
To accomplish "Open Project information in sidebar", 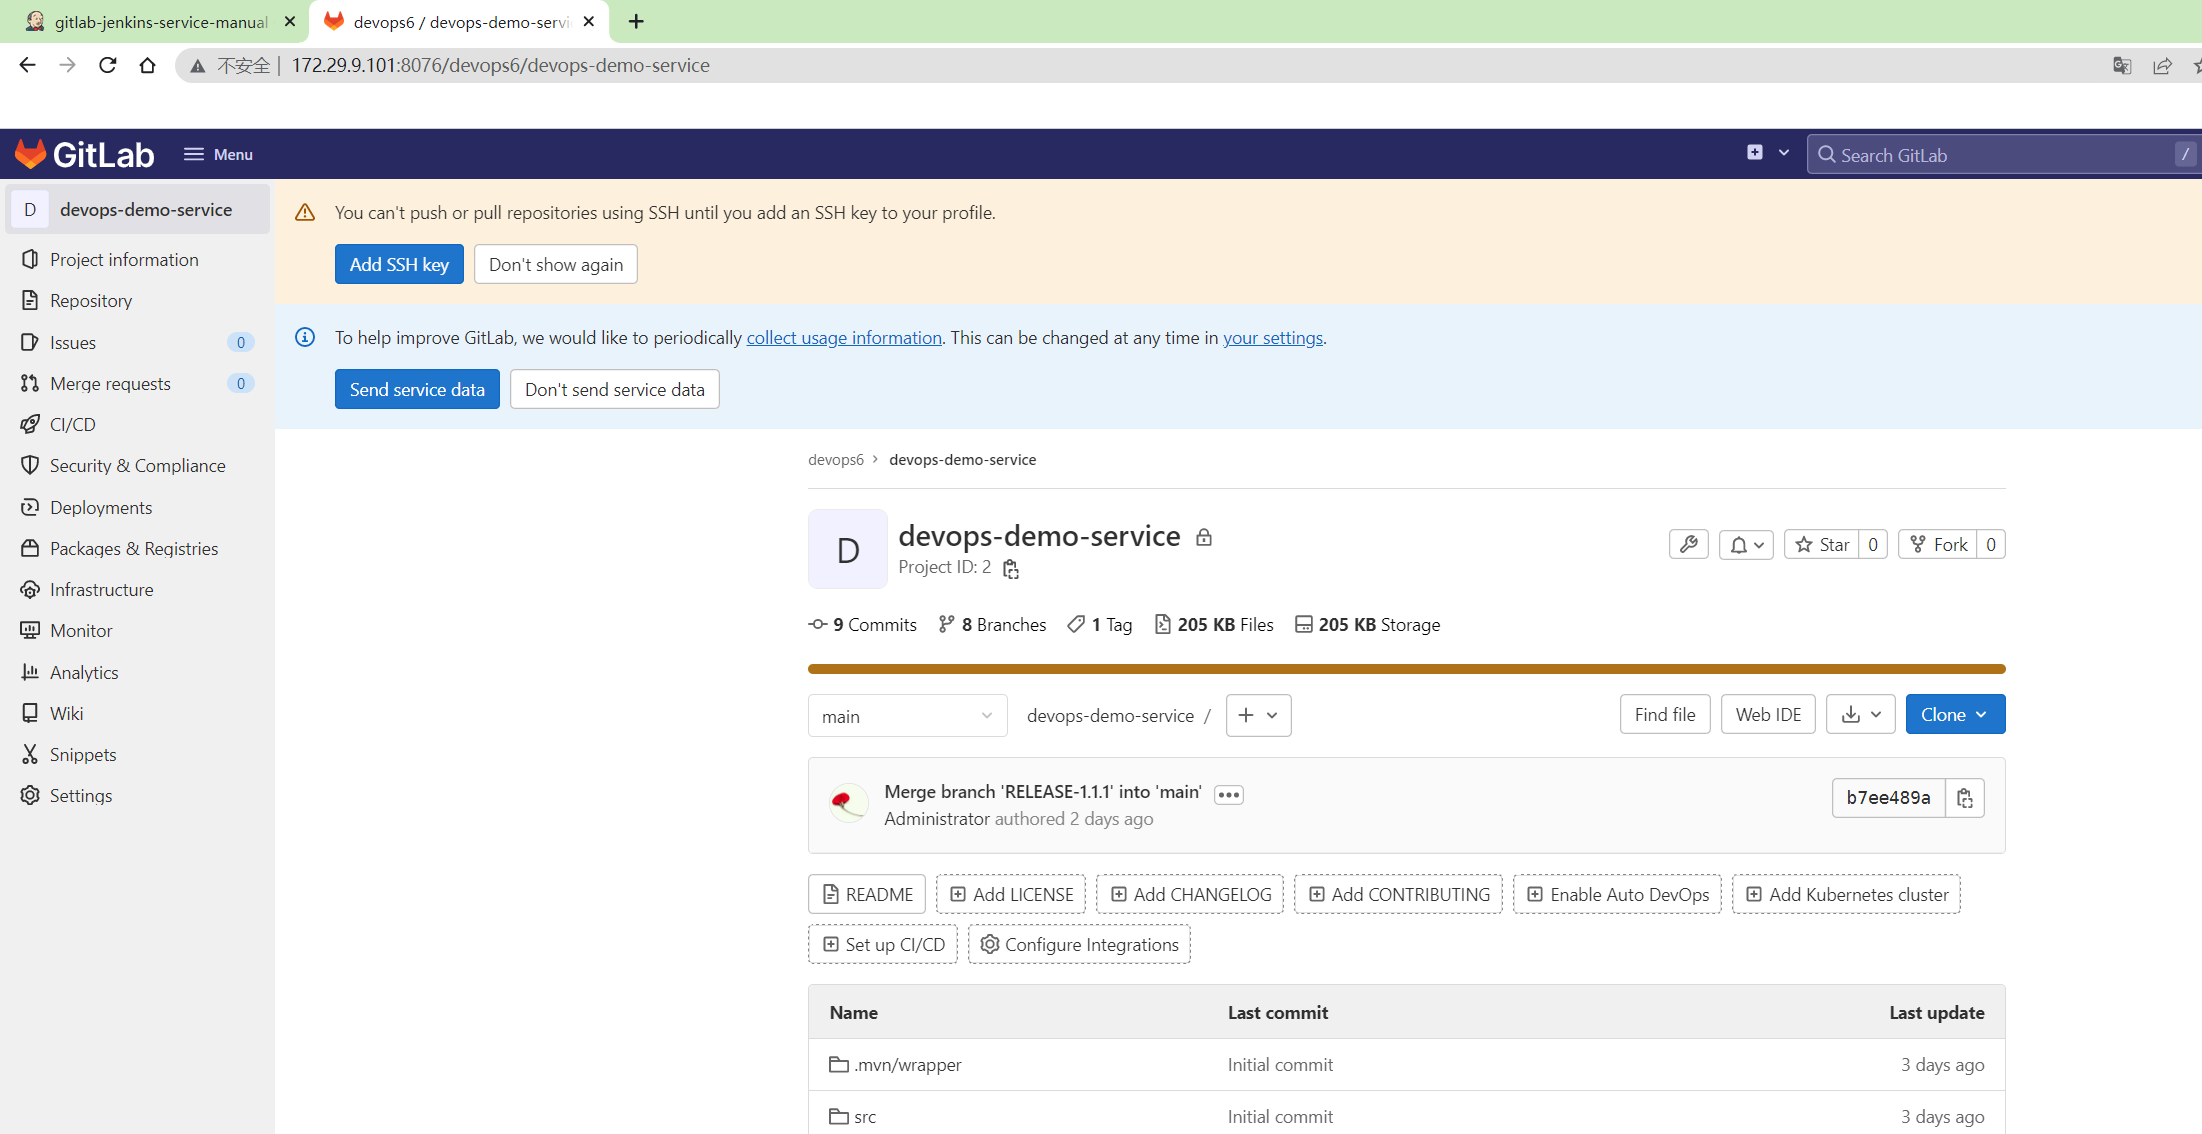I will tap(124, 259).
